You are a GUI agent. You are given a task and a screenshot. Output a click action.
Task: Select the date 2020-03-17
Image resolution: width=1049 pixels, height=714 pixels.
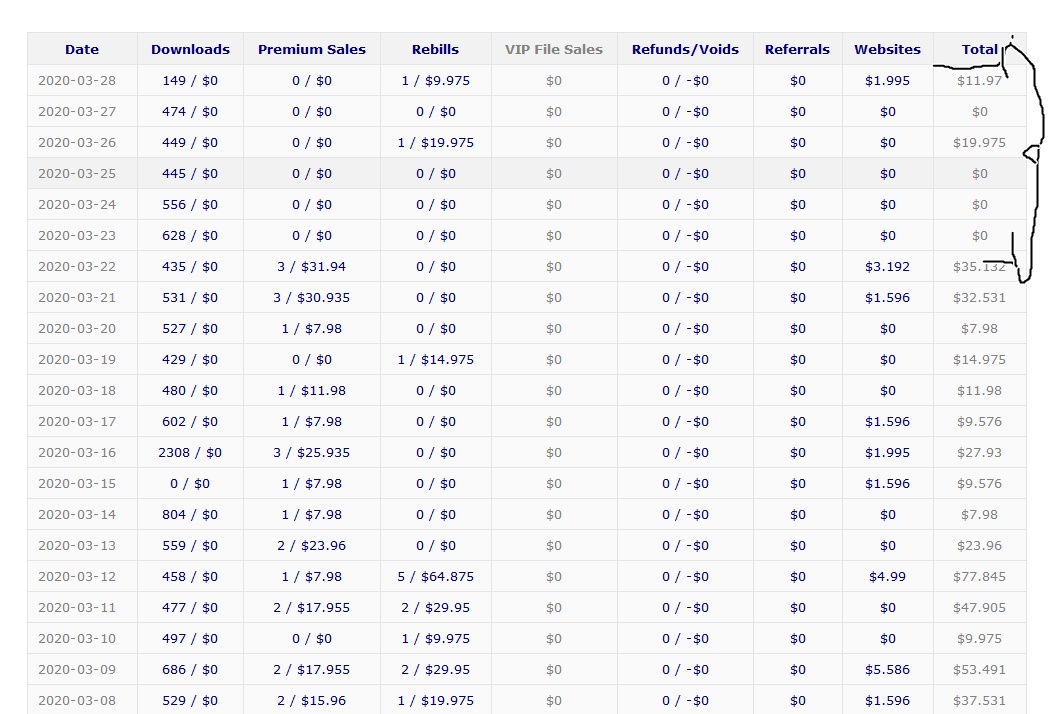point(77,422)
